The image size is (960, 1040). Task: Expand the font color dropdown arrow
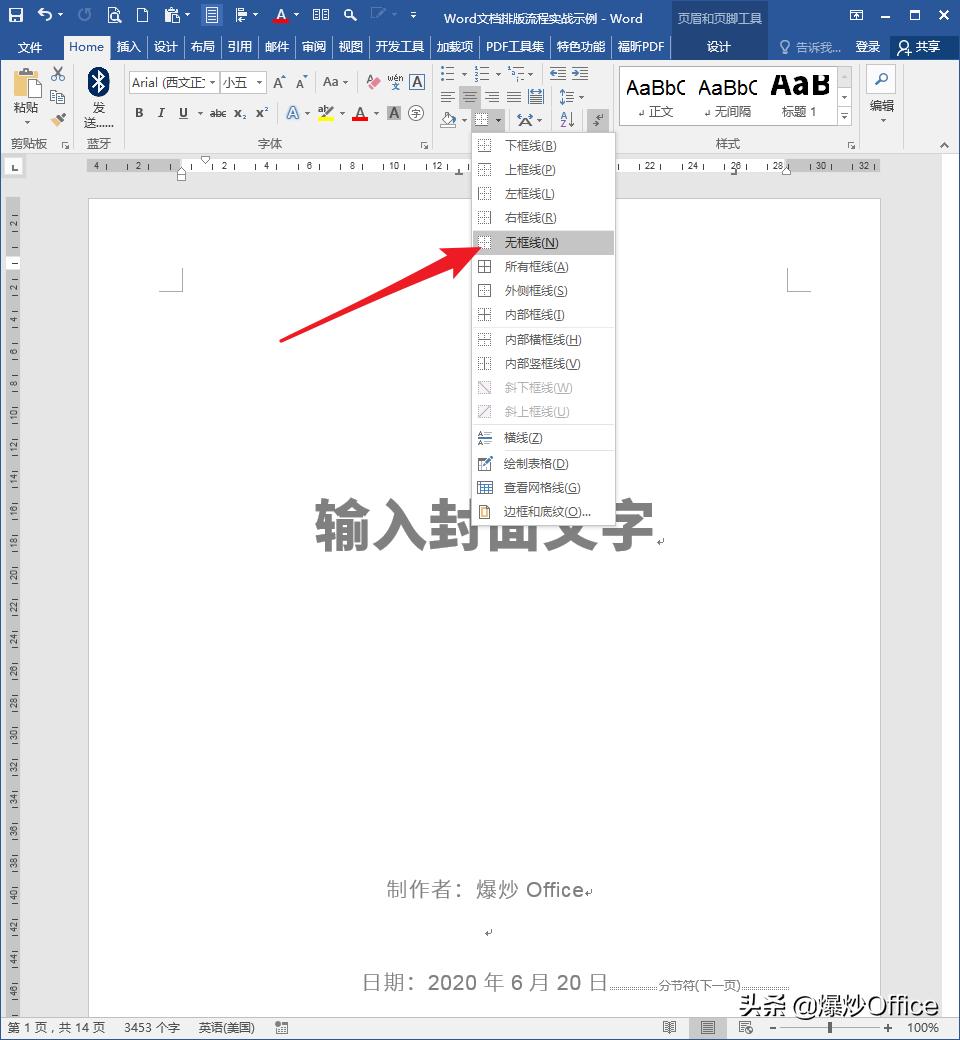(375, 113)
